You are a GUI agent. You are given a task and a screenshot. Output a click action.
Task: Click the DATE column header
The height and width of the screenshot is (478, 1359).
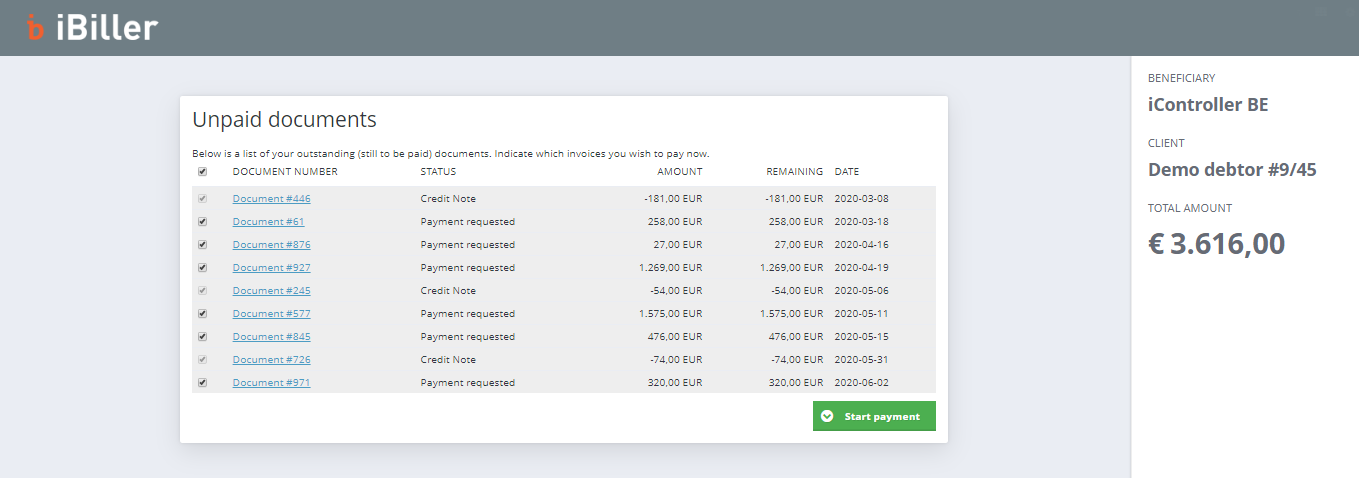(x=847, y=171)
